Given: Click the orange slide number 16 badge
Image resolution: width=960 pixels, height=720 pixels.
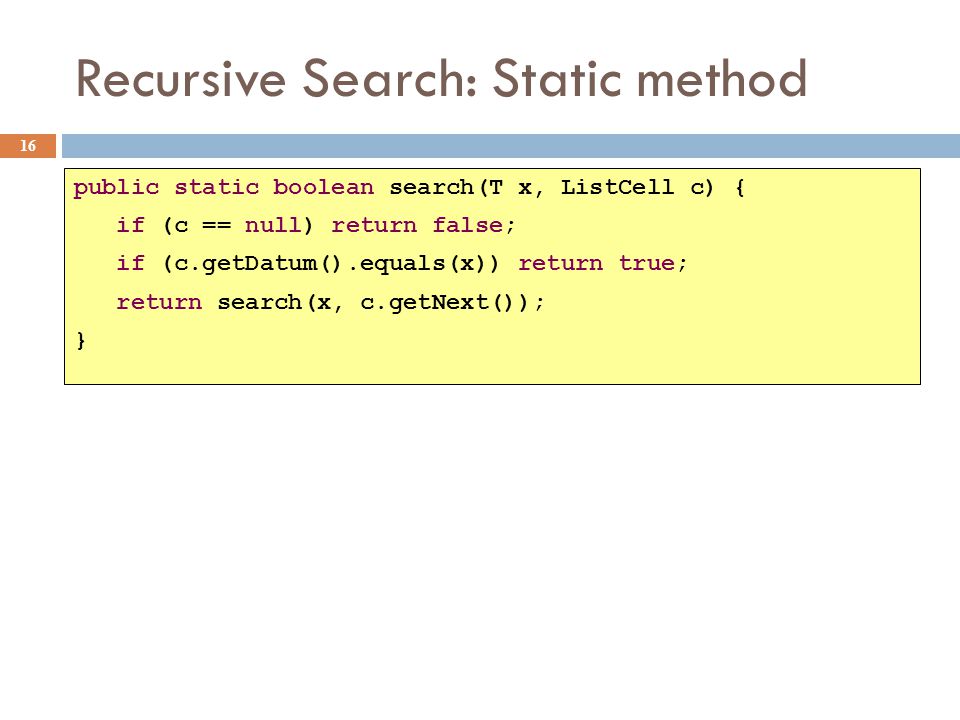Looking at the screenshot, I should [x=28, y=146].
